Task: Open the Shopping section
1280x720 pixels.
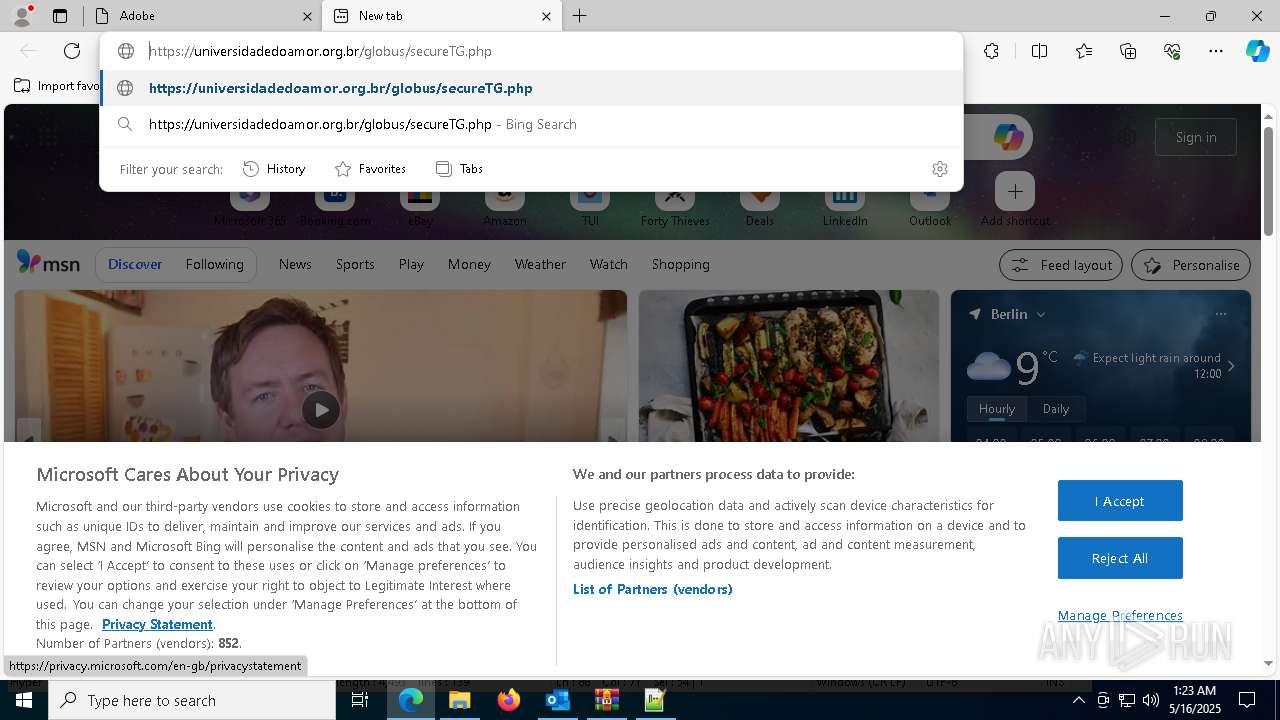Action: tap(680, 264)
